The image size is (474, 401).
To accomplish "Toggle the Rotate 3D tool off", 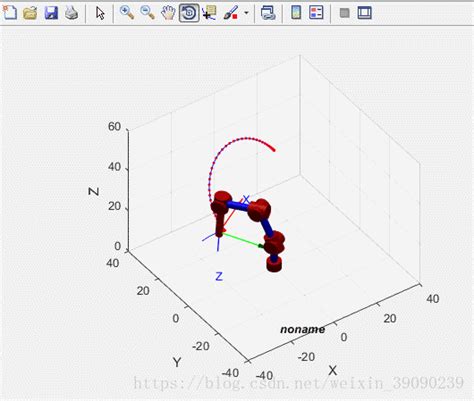I will pos(189,13).
